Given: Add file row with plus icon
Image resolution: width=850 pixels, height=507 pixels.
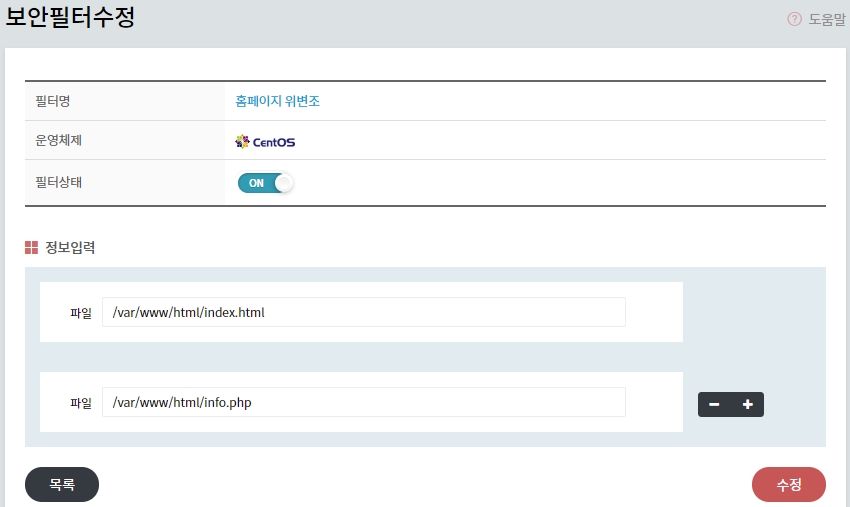Looking at the screenshot, I should (x=747, y=405).
